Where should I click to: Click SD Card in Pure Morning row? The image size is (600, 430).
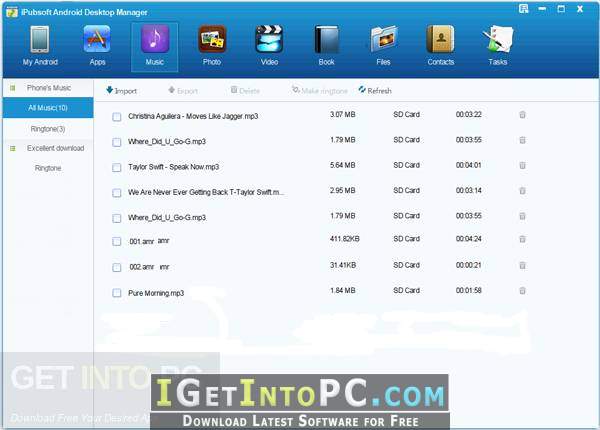(406, 291)
